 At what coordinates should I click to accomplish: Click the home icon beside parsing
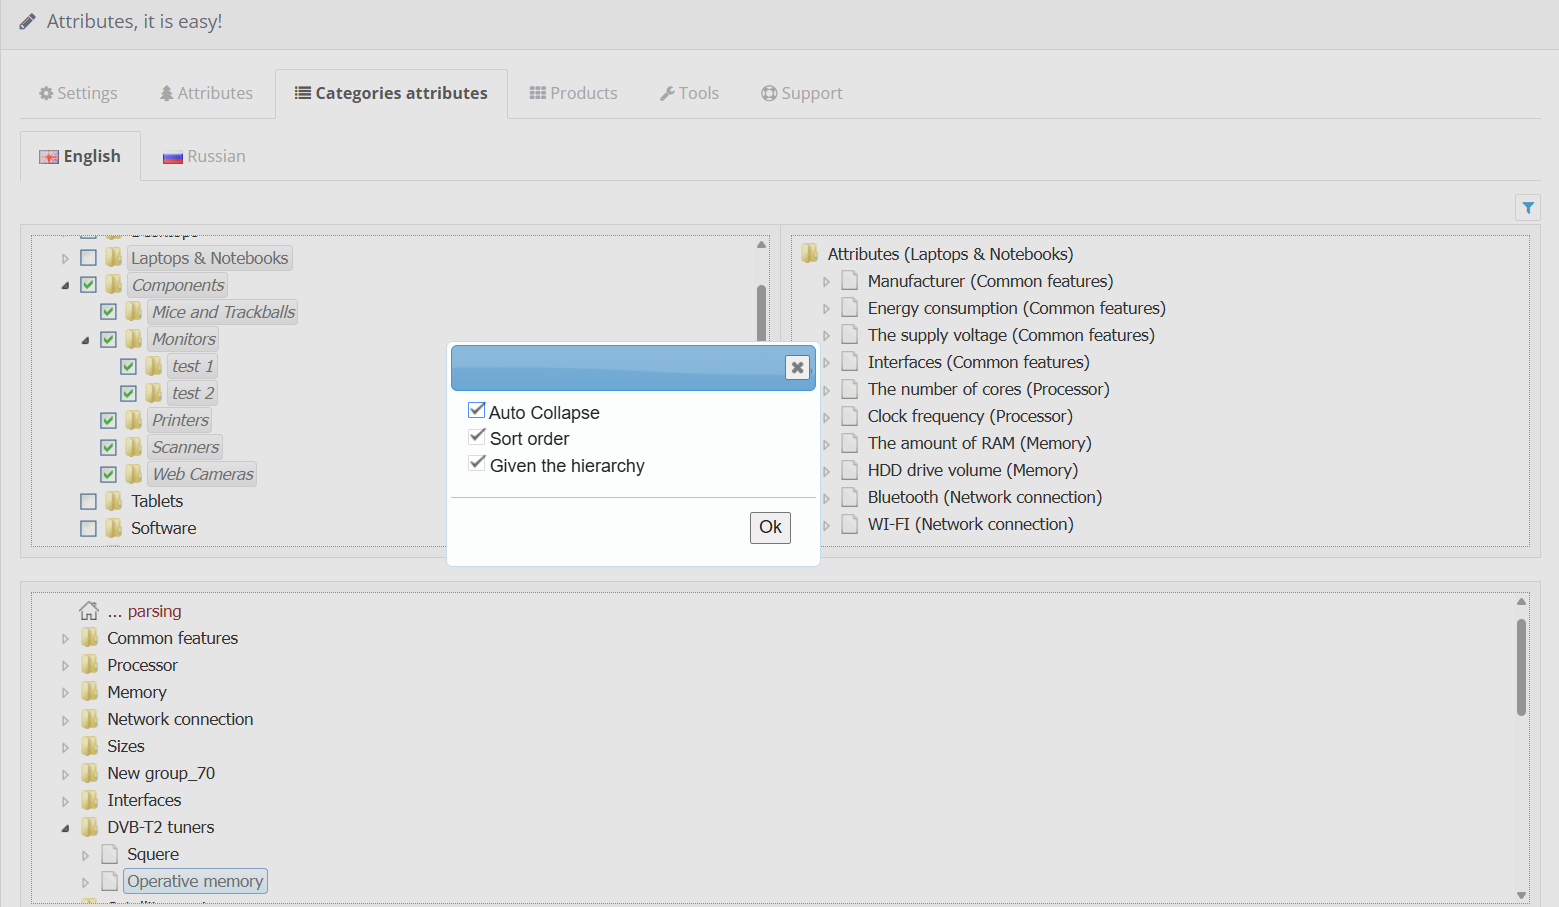tap(89, 611)
